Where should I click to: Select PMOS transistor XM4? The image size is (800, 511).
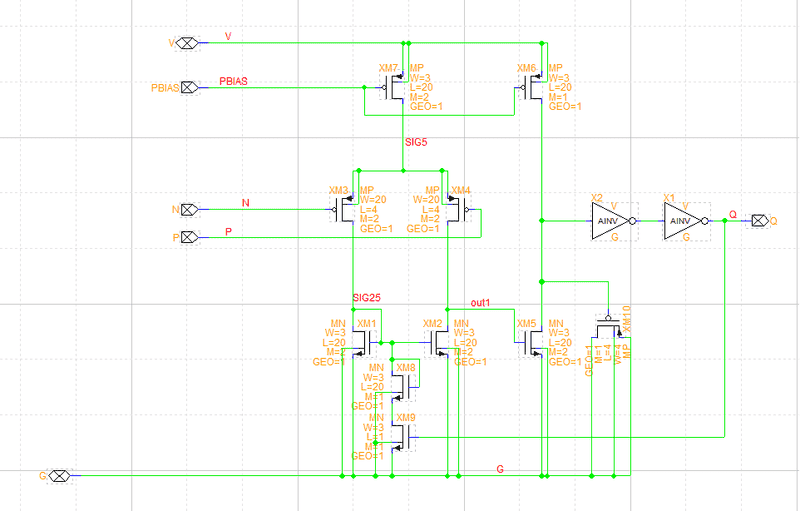point(458,209)
